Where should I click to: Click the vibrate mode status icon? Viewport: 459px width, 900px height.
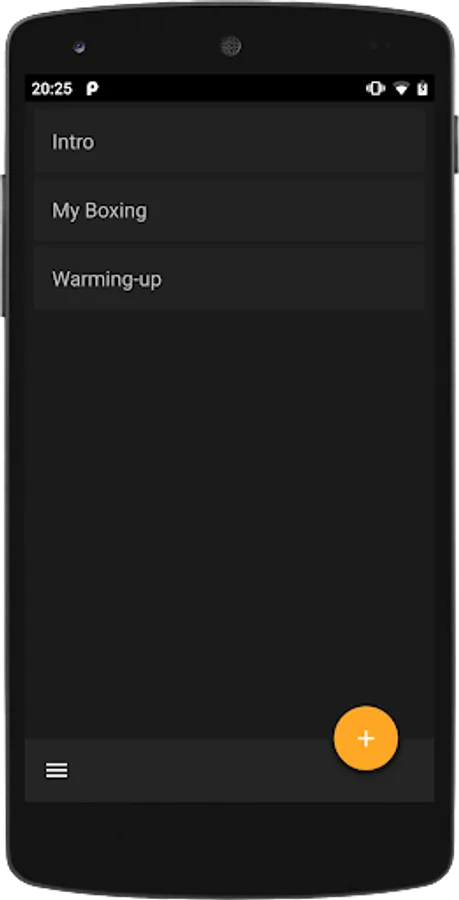375,88
